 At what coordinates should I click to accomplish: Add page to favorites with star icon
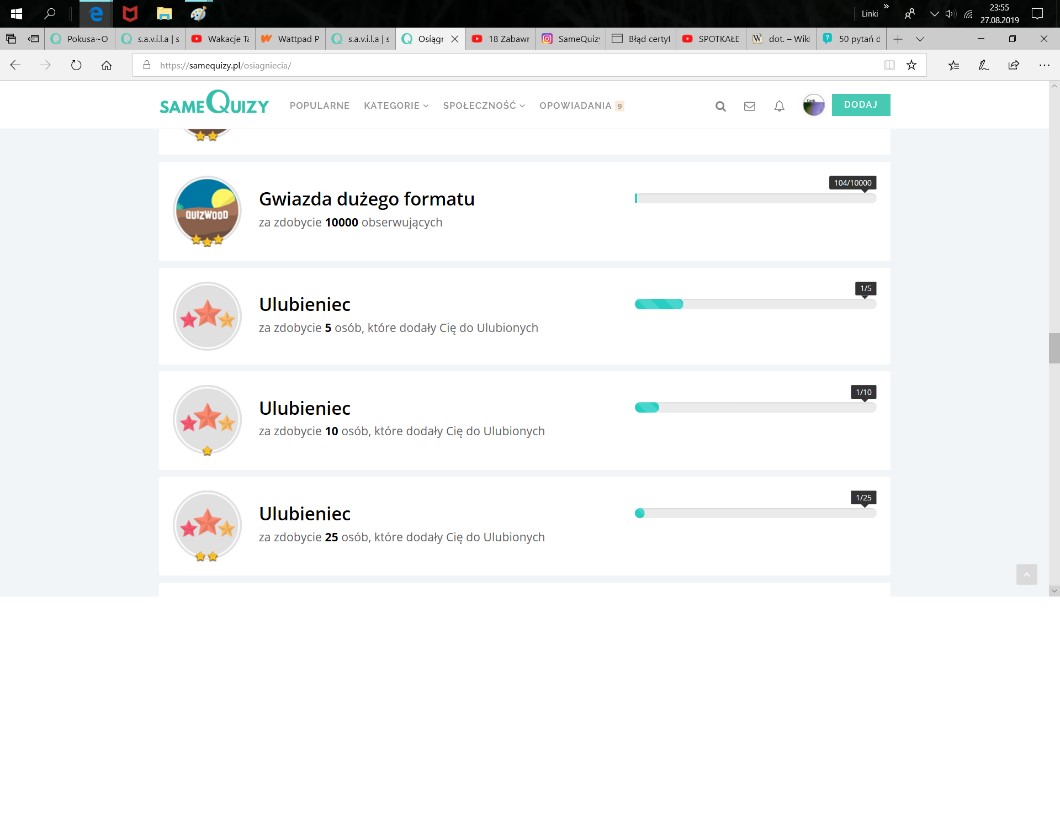(911, 65)
